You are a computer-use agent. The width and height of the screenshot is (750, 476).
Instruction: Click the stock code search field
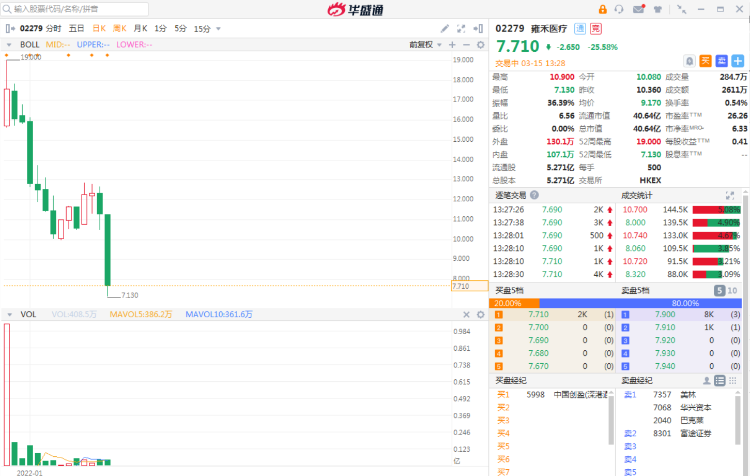pyautogui.click(x=90, y=9)
